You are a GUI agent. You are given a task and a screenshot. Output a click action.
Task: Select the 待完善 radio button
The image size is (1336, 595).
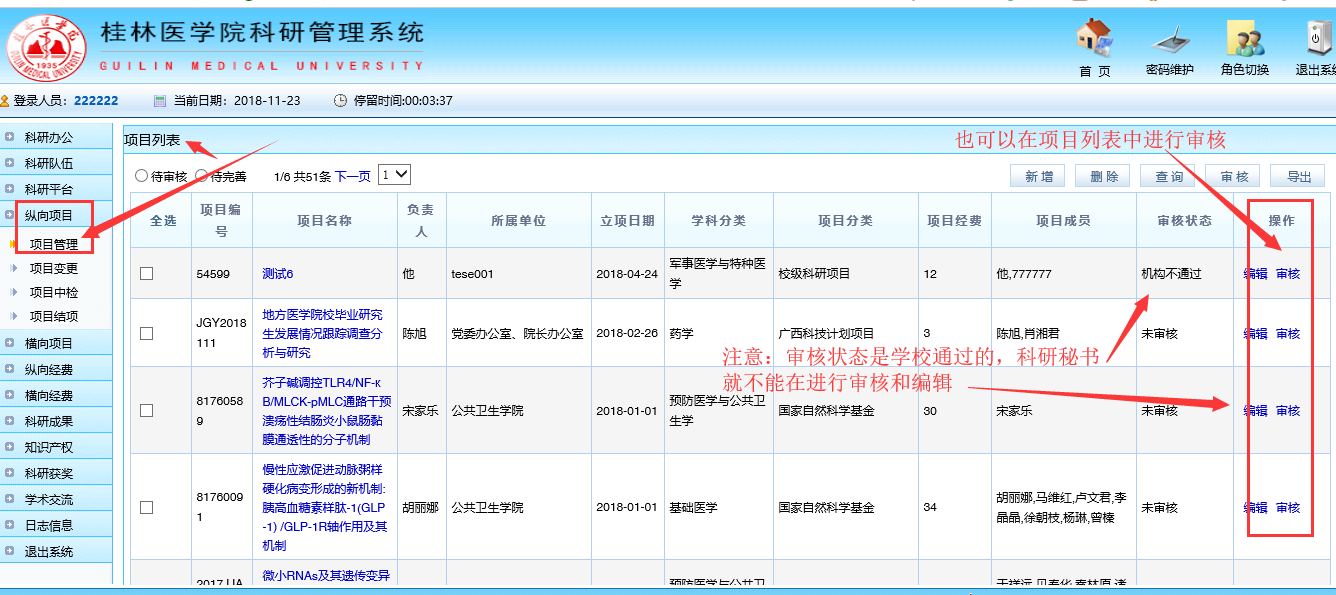pyautogui.click(x=201, y=176)
